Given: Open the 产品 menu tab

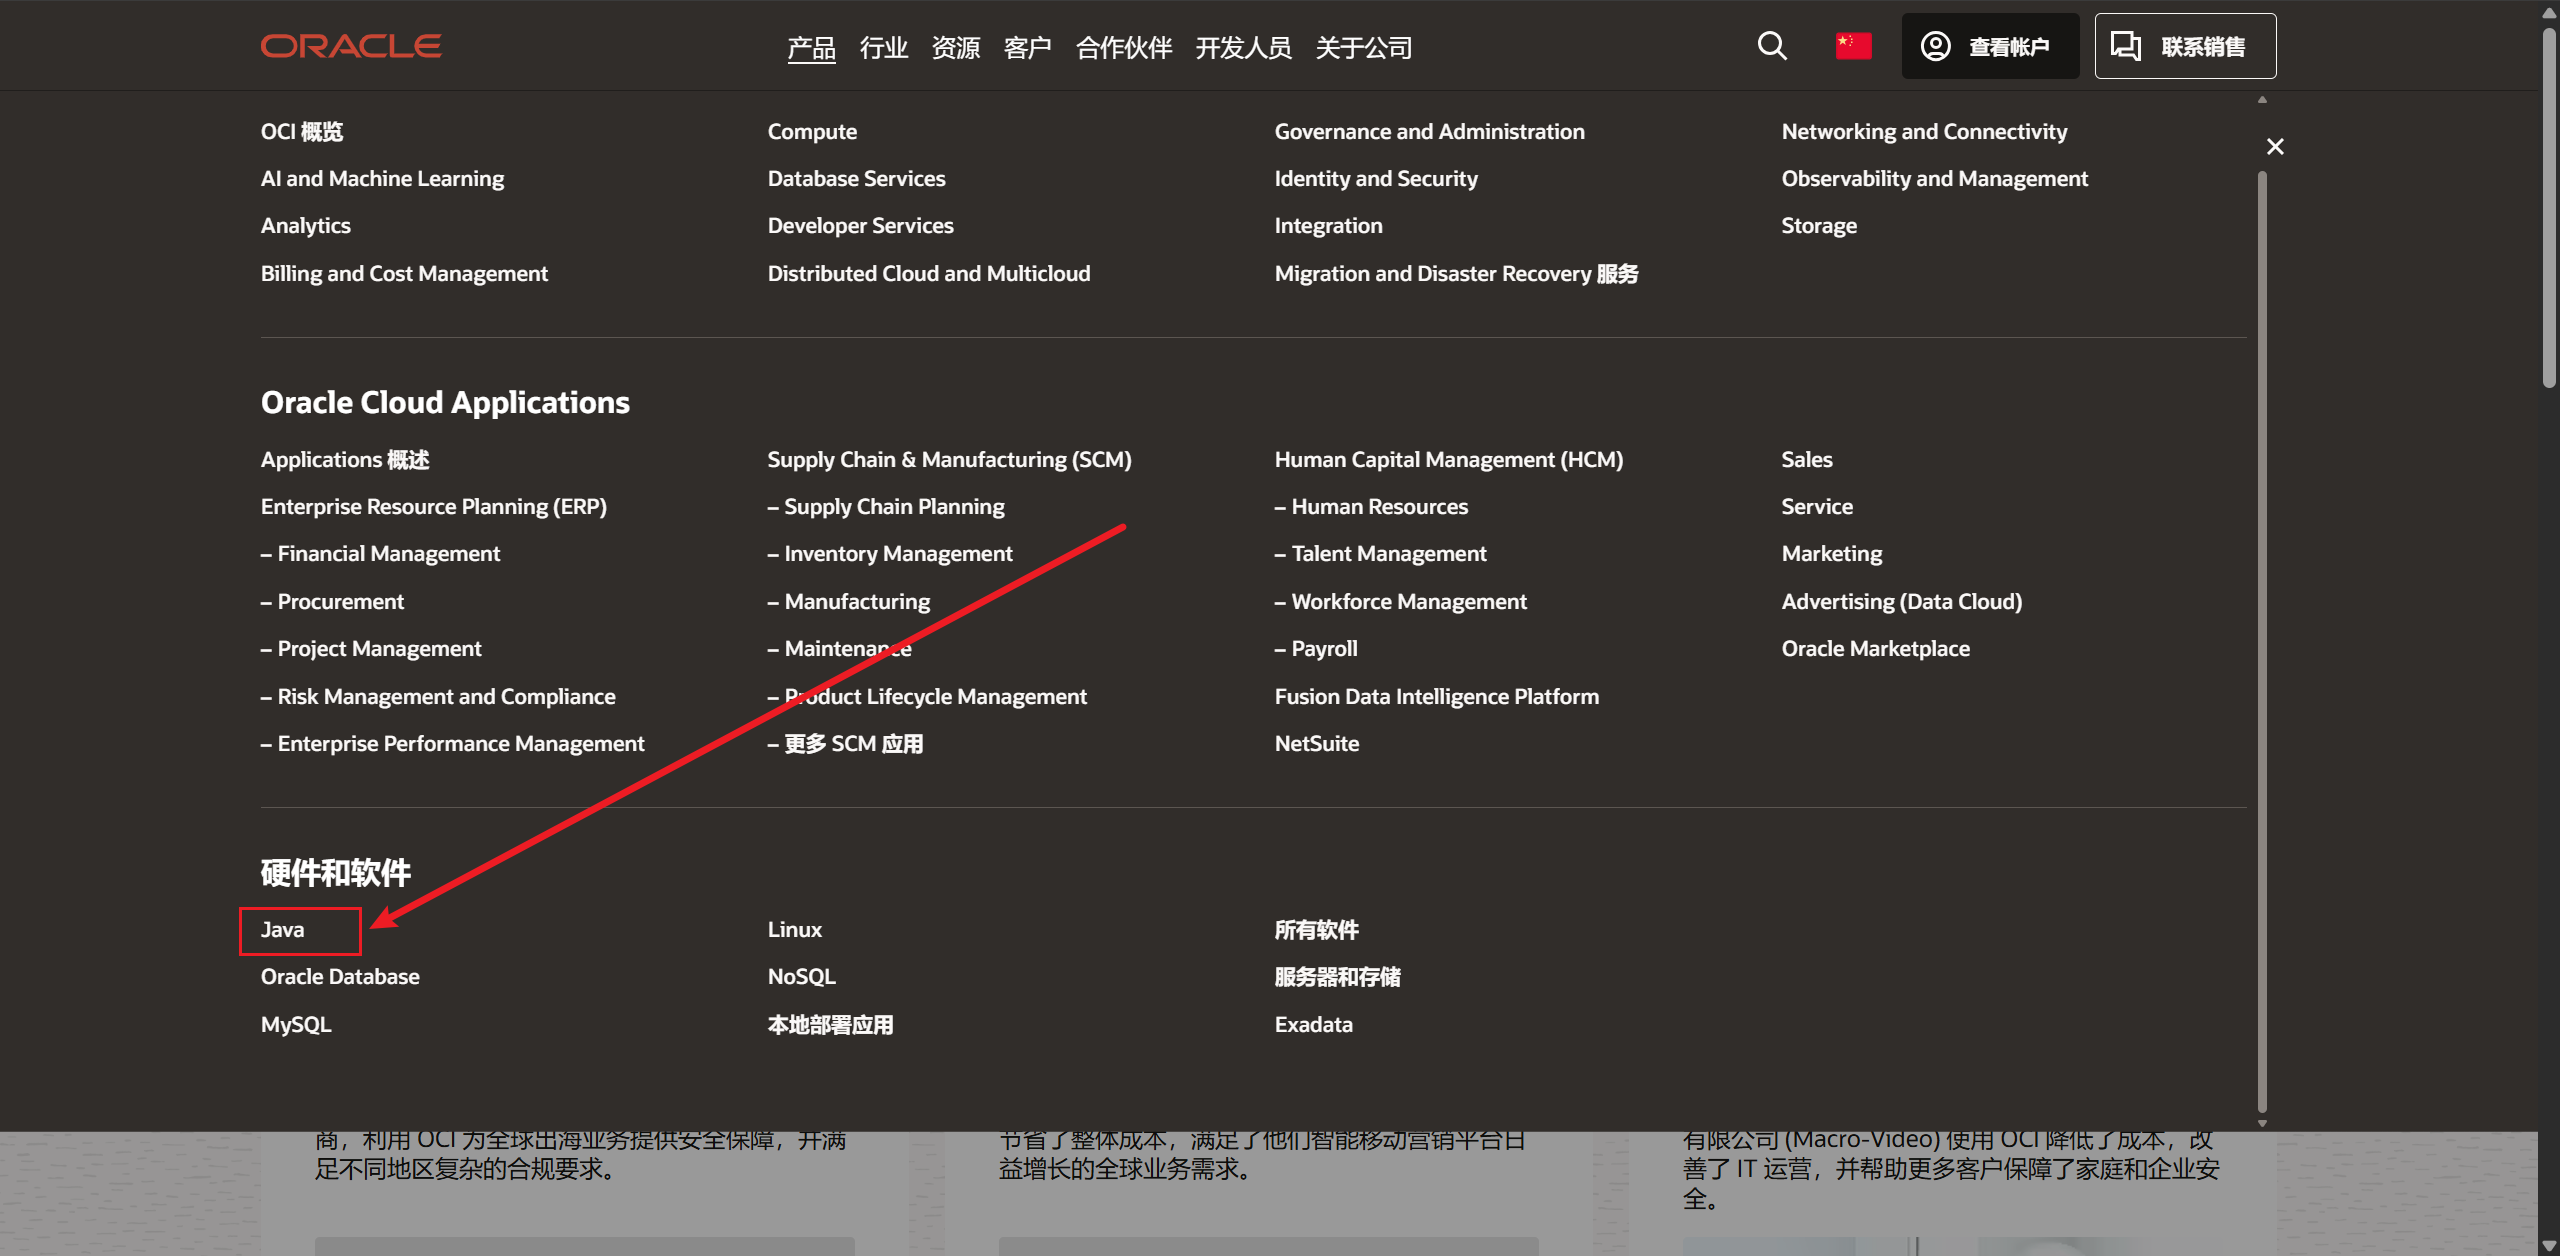Looking at the screenshot, I should tap(811, 47).
